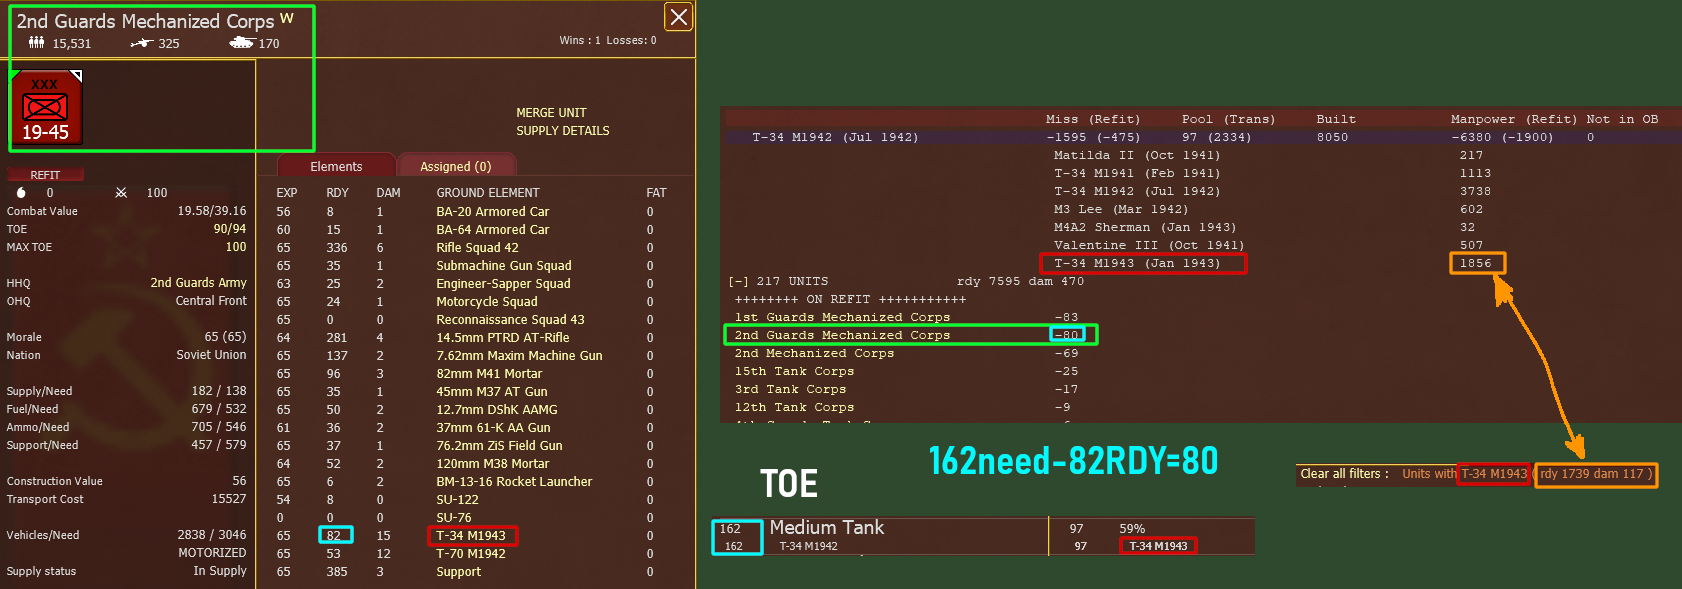Click MERGE UNIT

551,113
